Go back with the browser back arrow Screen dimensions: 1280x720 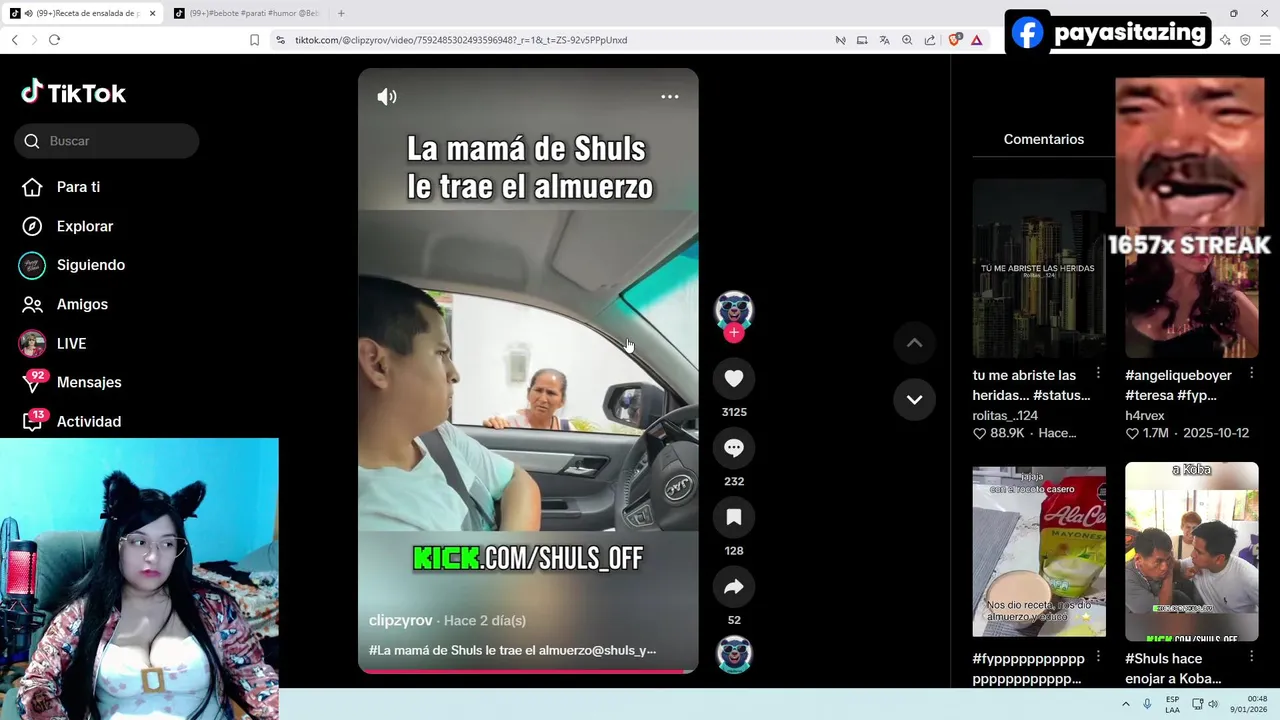tap(14, 40)
